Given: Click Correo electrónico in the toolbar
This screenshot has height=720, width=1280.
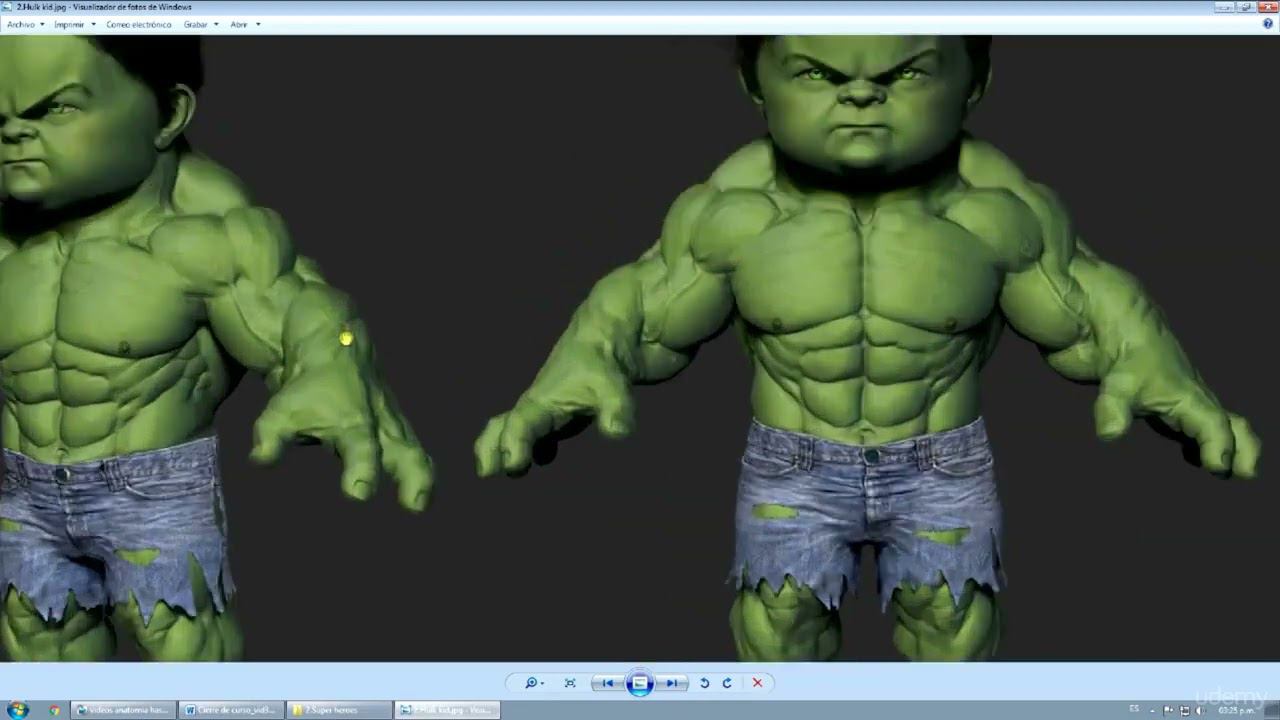Looking at the screenshot, I should tap(139, 24).
